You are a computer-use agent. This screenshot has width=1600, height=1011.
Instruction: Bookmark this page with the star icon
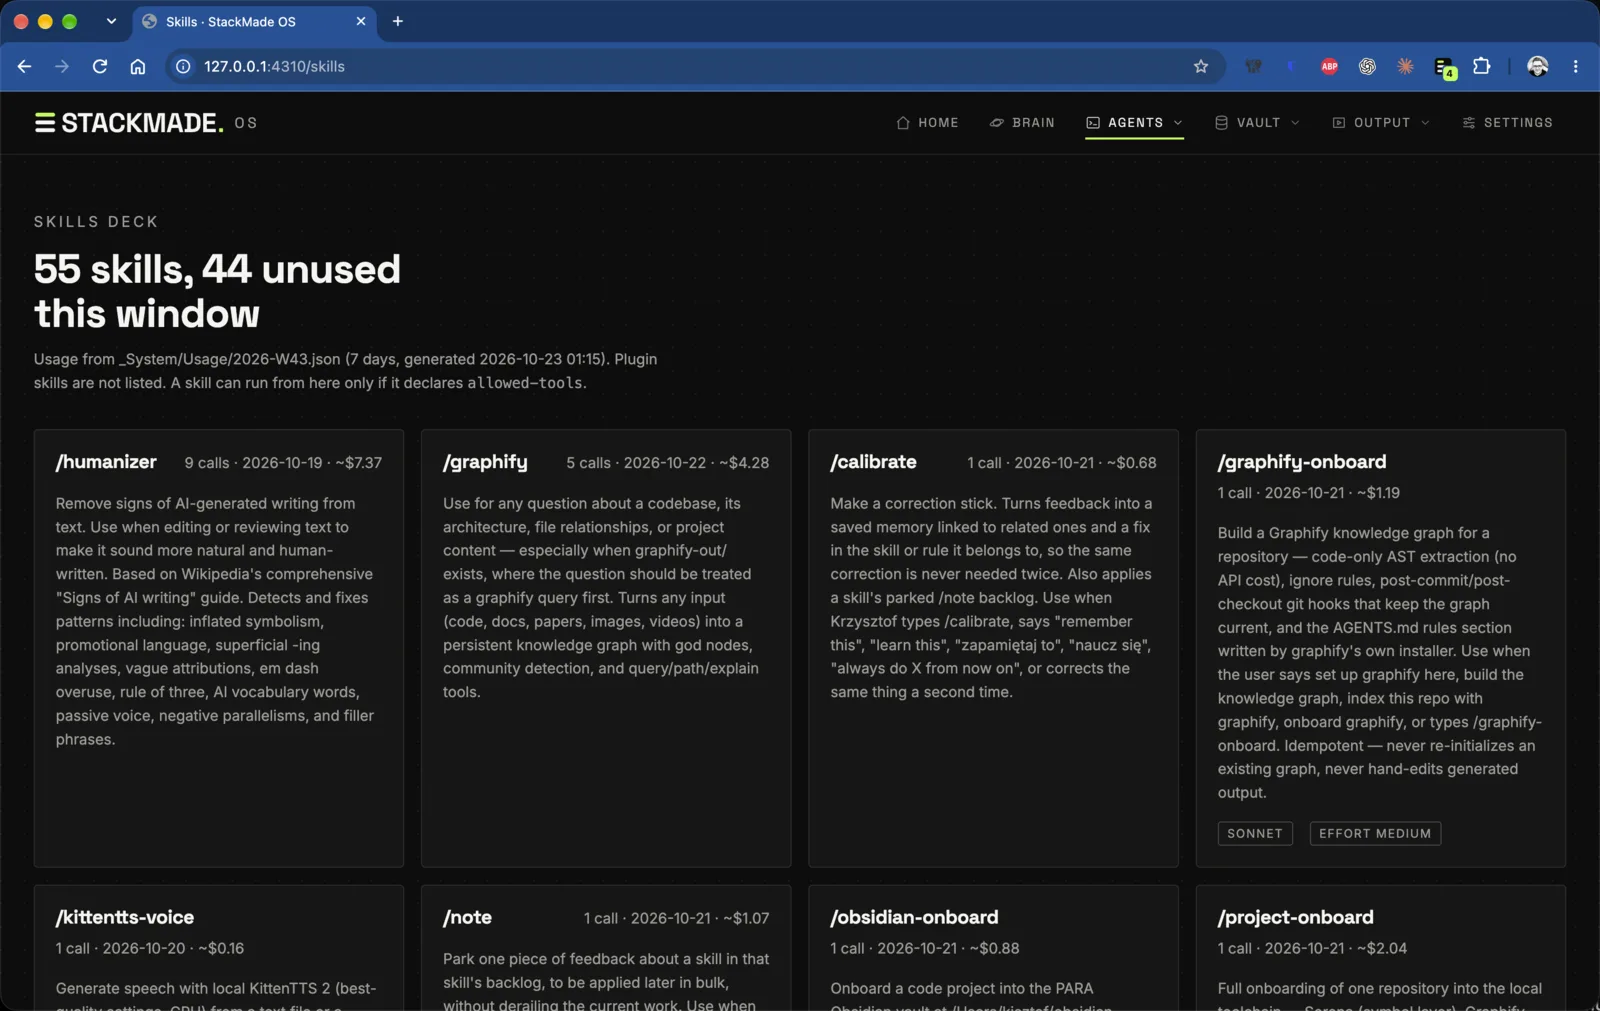coord(1201,66)
